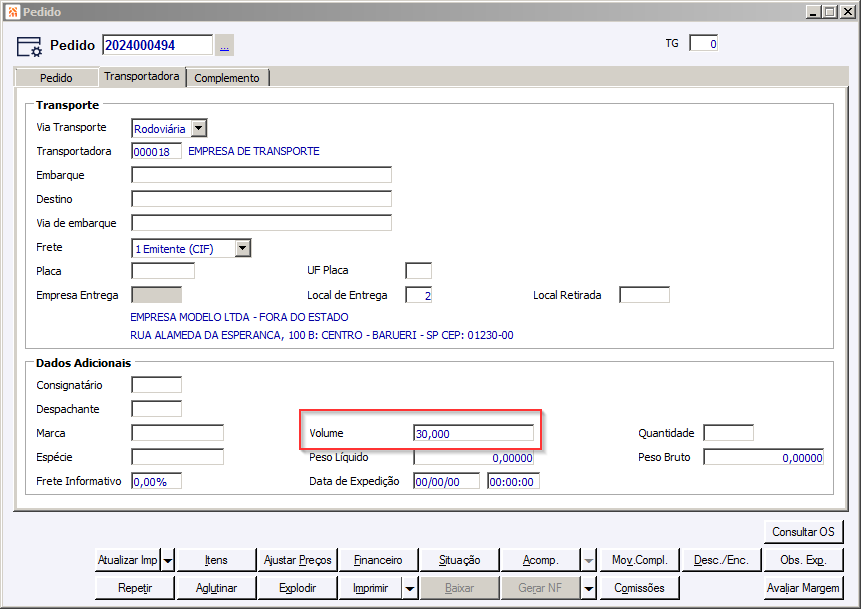The width and height of the screenshot is (861, 609).
Task: Expand the Acomp. dropdown arrow
Action: [589, 560]
